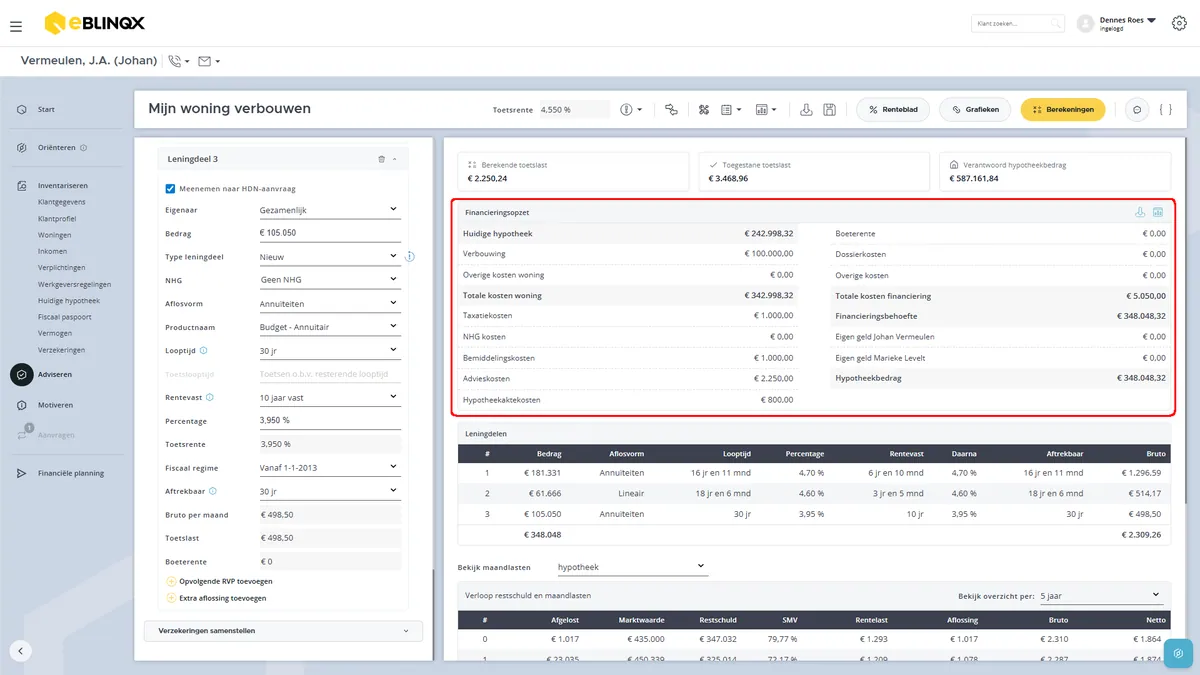The height and width of the screenshot is (675, 1200).
Task: Open Klantgegevens in the sidebar
Action: coord(61,202)
